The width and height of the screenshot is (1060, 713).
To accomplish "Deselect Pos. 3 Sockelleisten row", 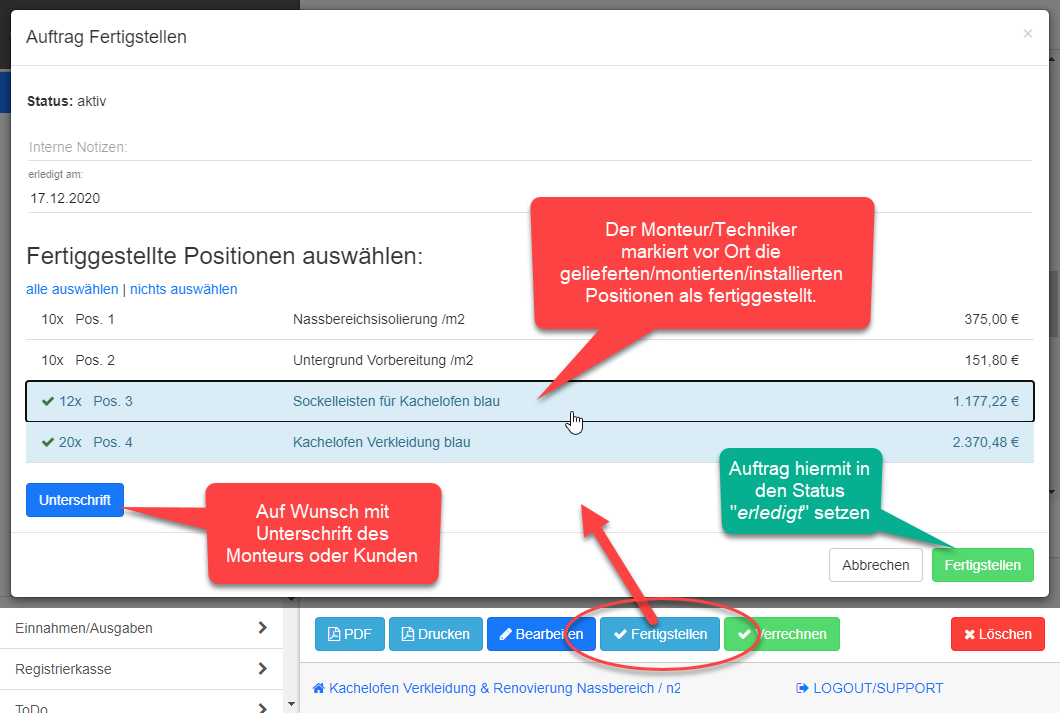I will tap(400, 401).
